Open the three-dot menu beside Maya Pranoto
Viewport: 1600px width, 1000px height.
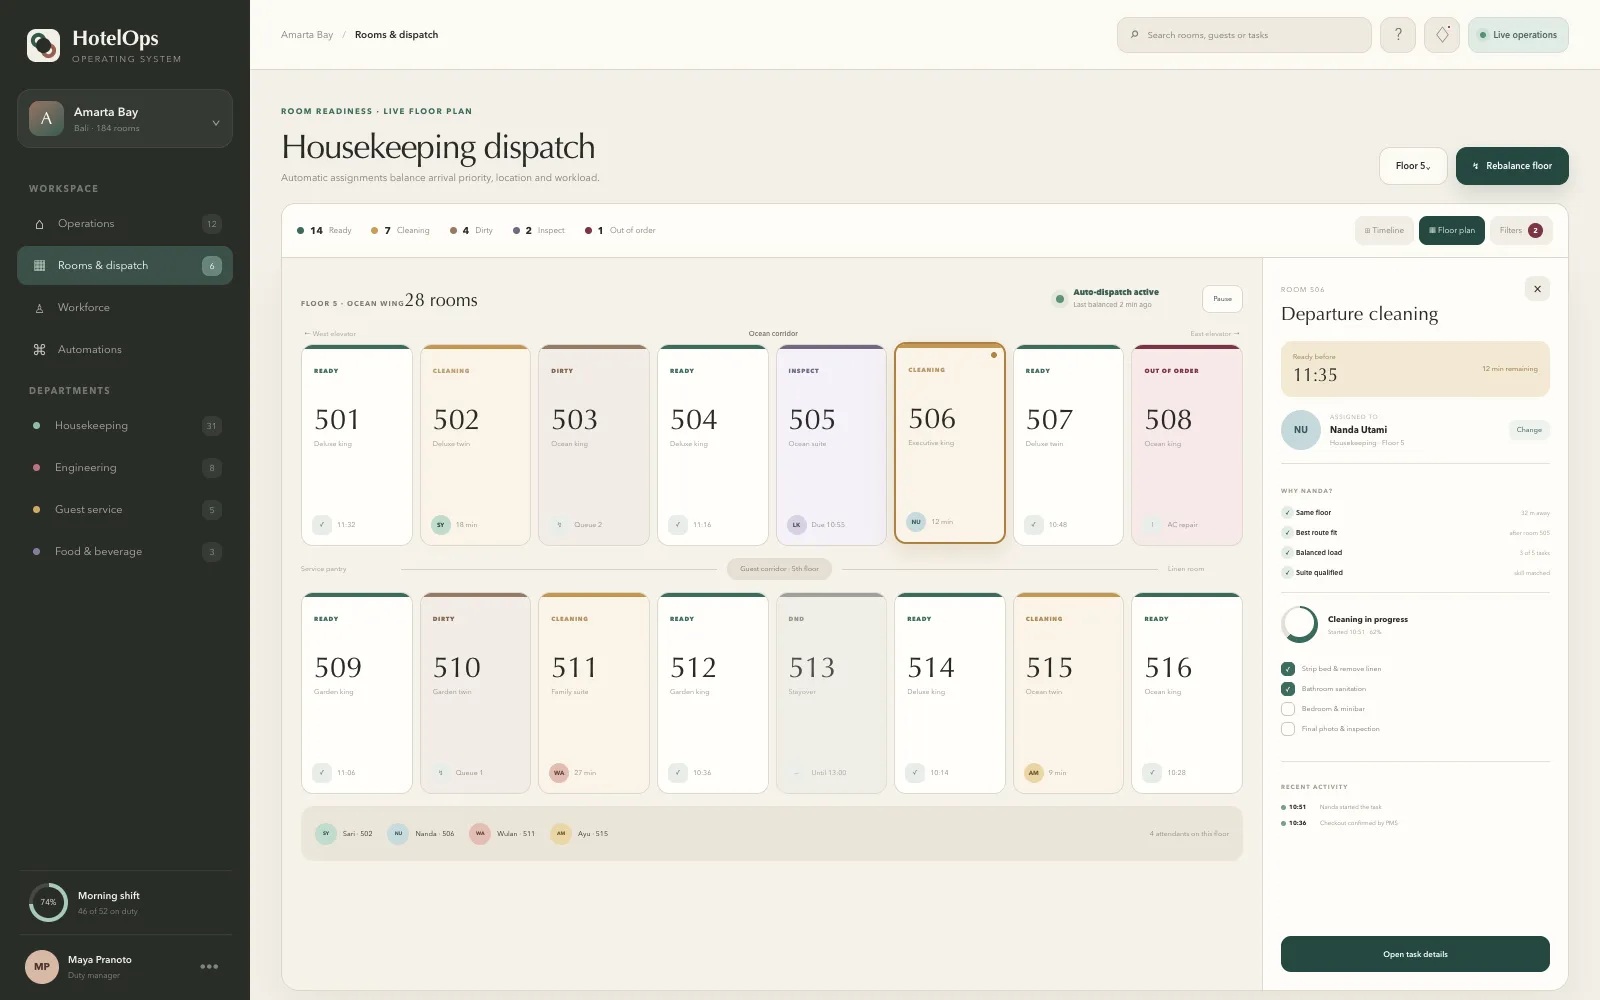[209, 966]
